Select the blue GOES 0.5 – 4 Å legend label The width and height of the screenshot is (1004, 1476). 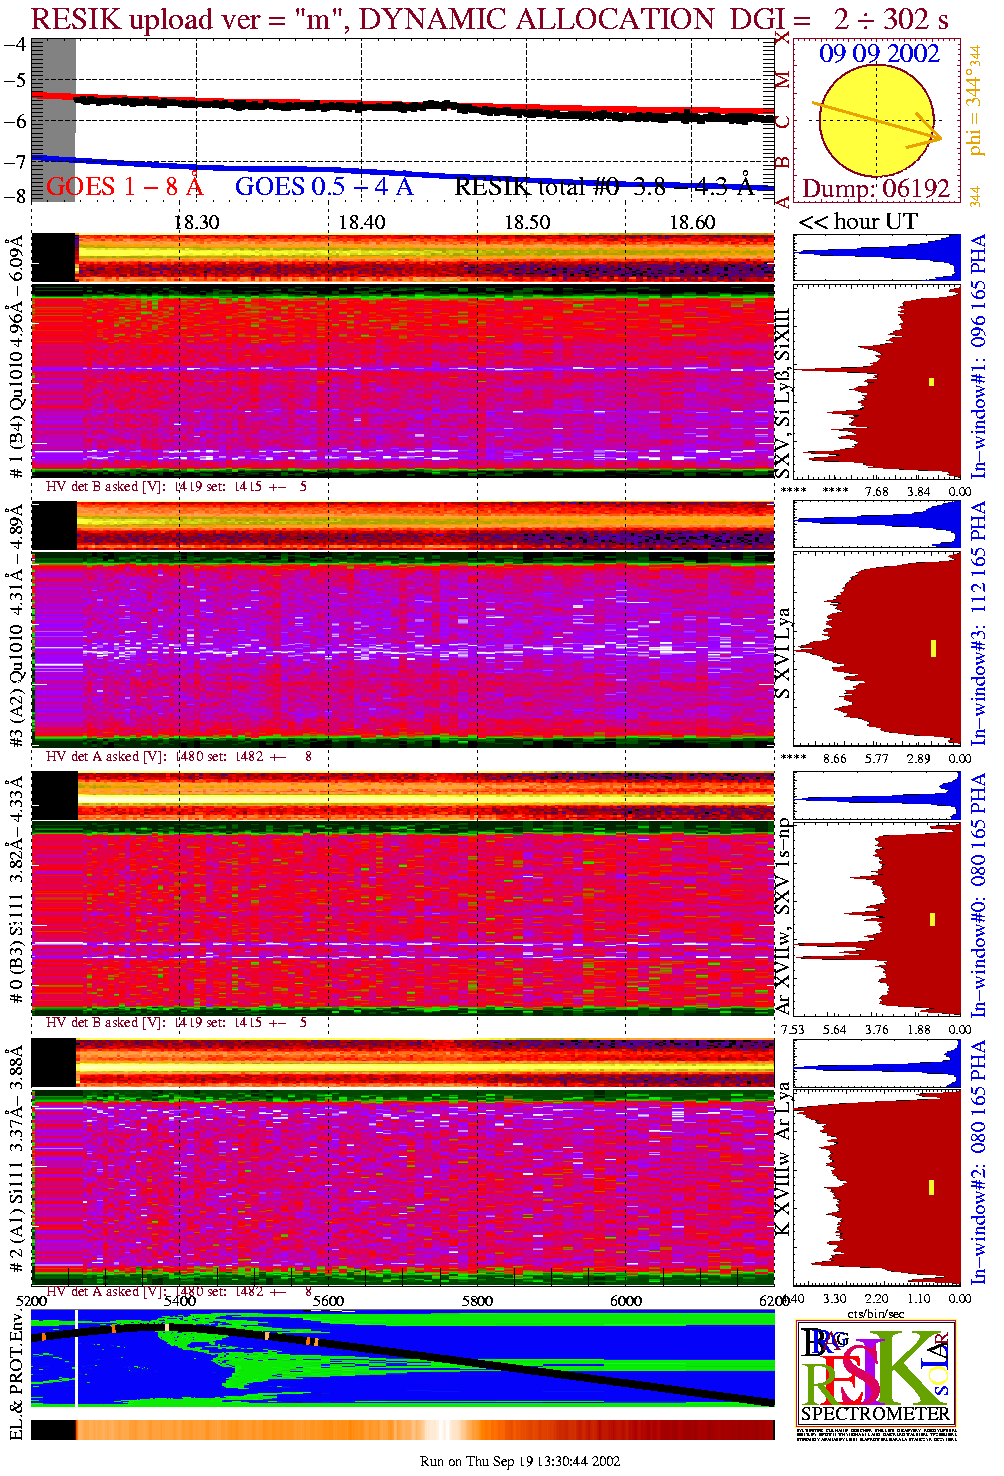coord(323,187)
